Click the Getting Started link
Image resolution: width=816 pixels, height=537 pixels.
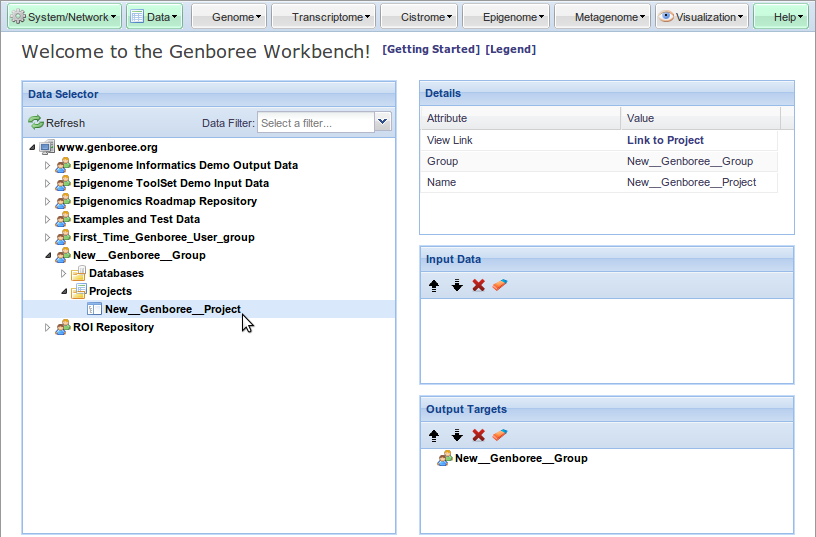[431, 50]
